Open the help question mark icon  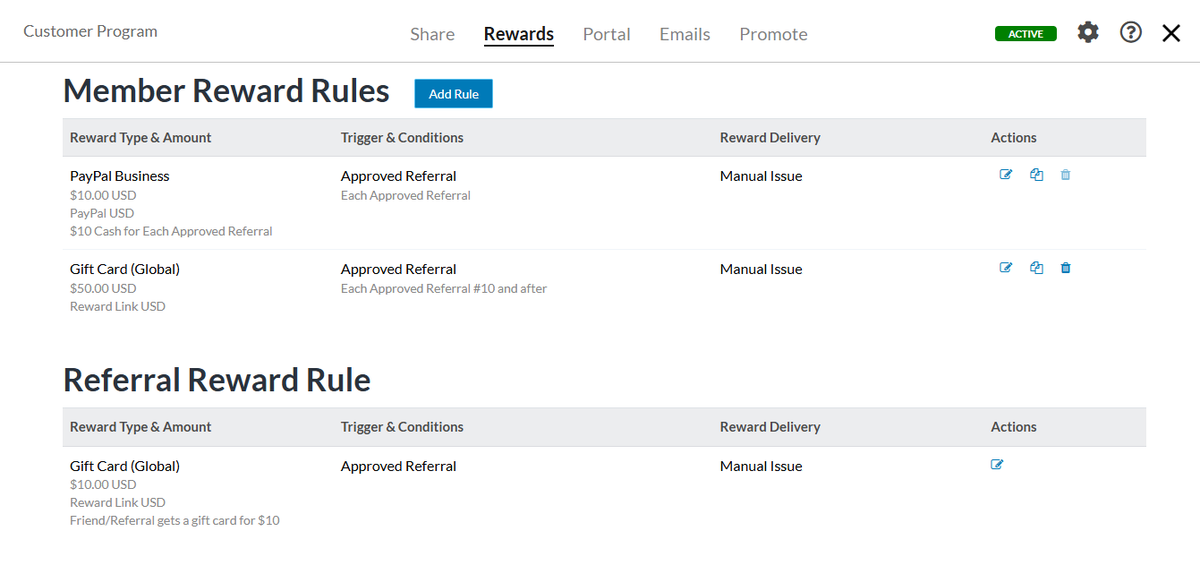pos(1131,32)
